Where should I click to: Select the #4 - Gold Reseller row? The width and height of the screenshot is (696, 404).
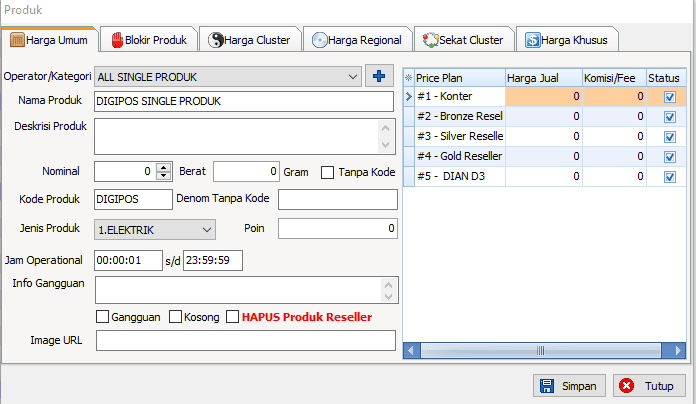(459, 156)
